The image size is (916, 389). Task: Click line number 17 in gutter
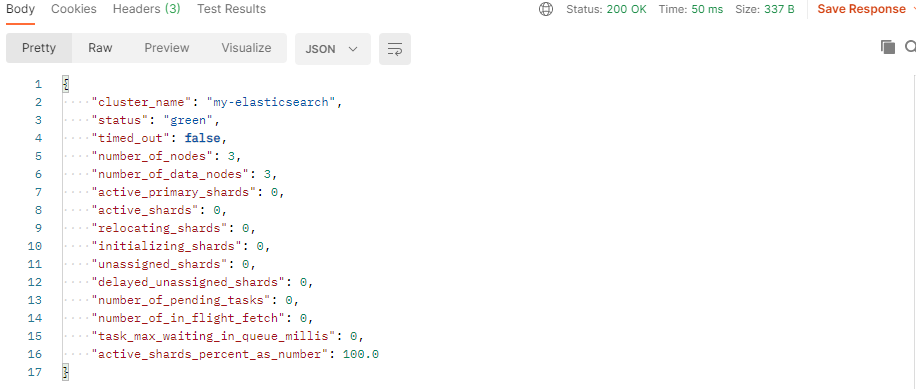click(x=35, y=373)
